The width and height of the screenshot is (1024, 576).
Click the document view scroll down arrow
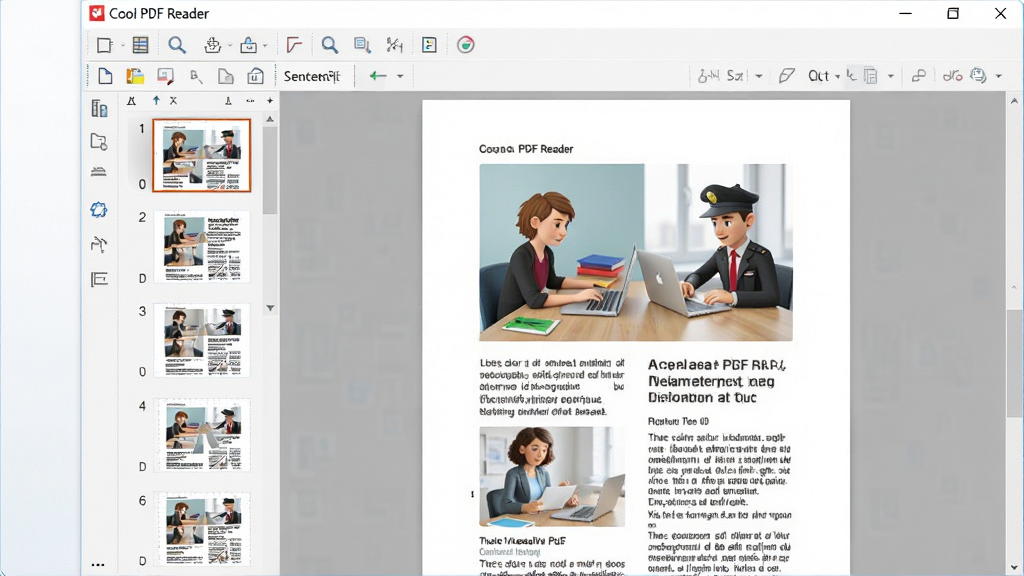(x=1014, y=568)
